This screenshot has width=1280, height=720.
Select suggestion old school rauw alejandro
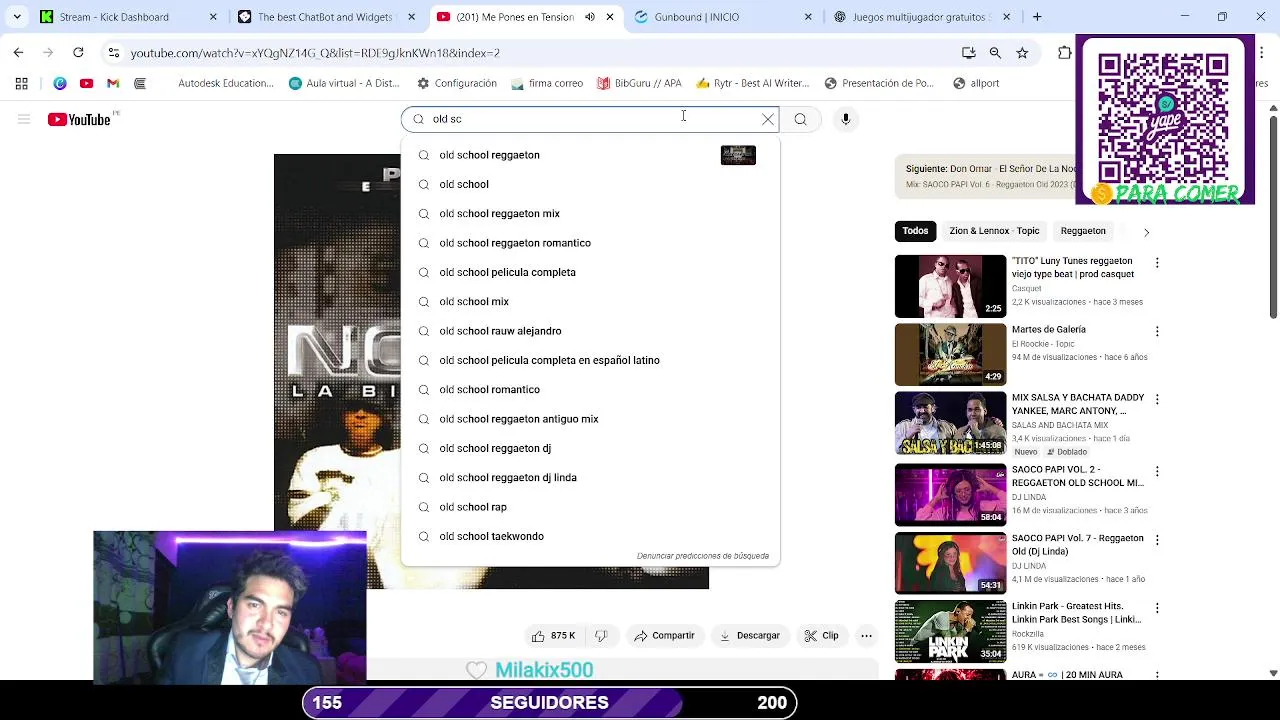590,331
